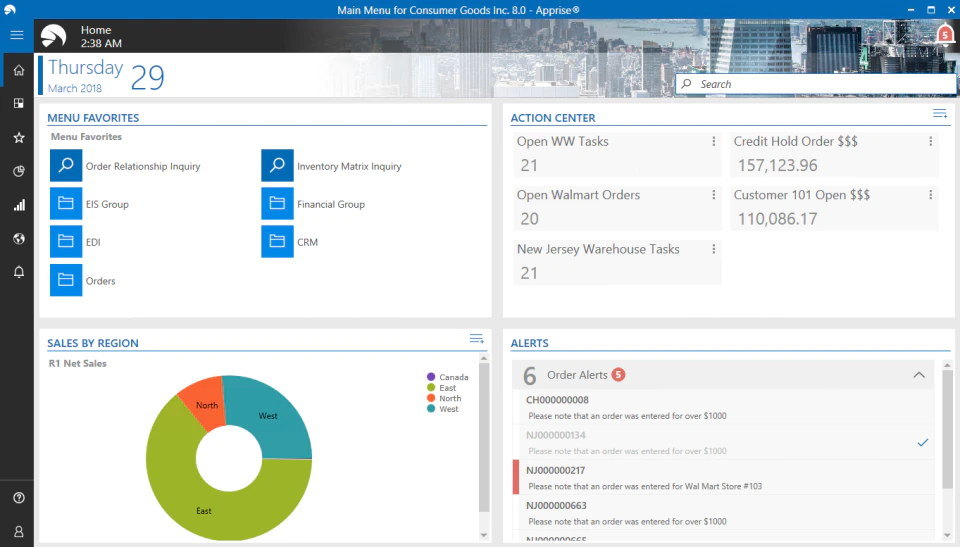Image resolution: width=960 pixels, height=547 pixels.
Task: Click the red alert bell badge
Action: click(x=945, y=34)
